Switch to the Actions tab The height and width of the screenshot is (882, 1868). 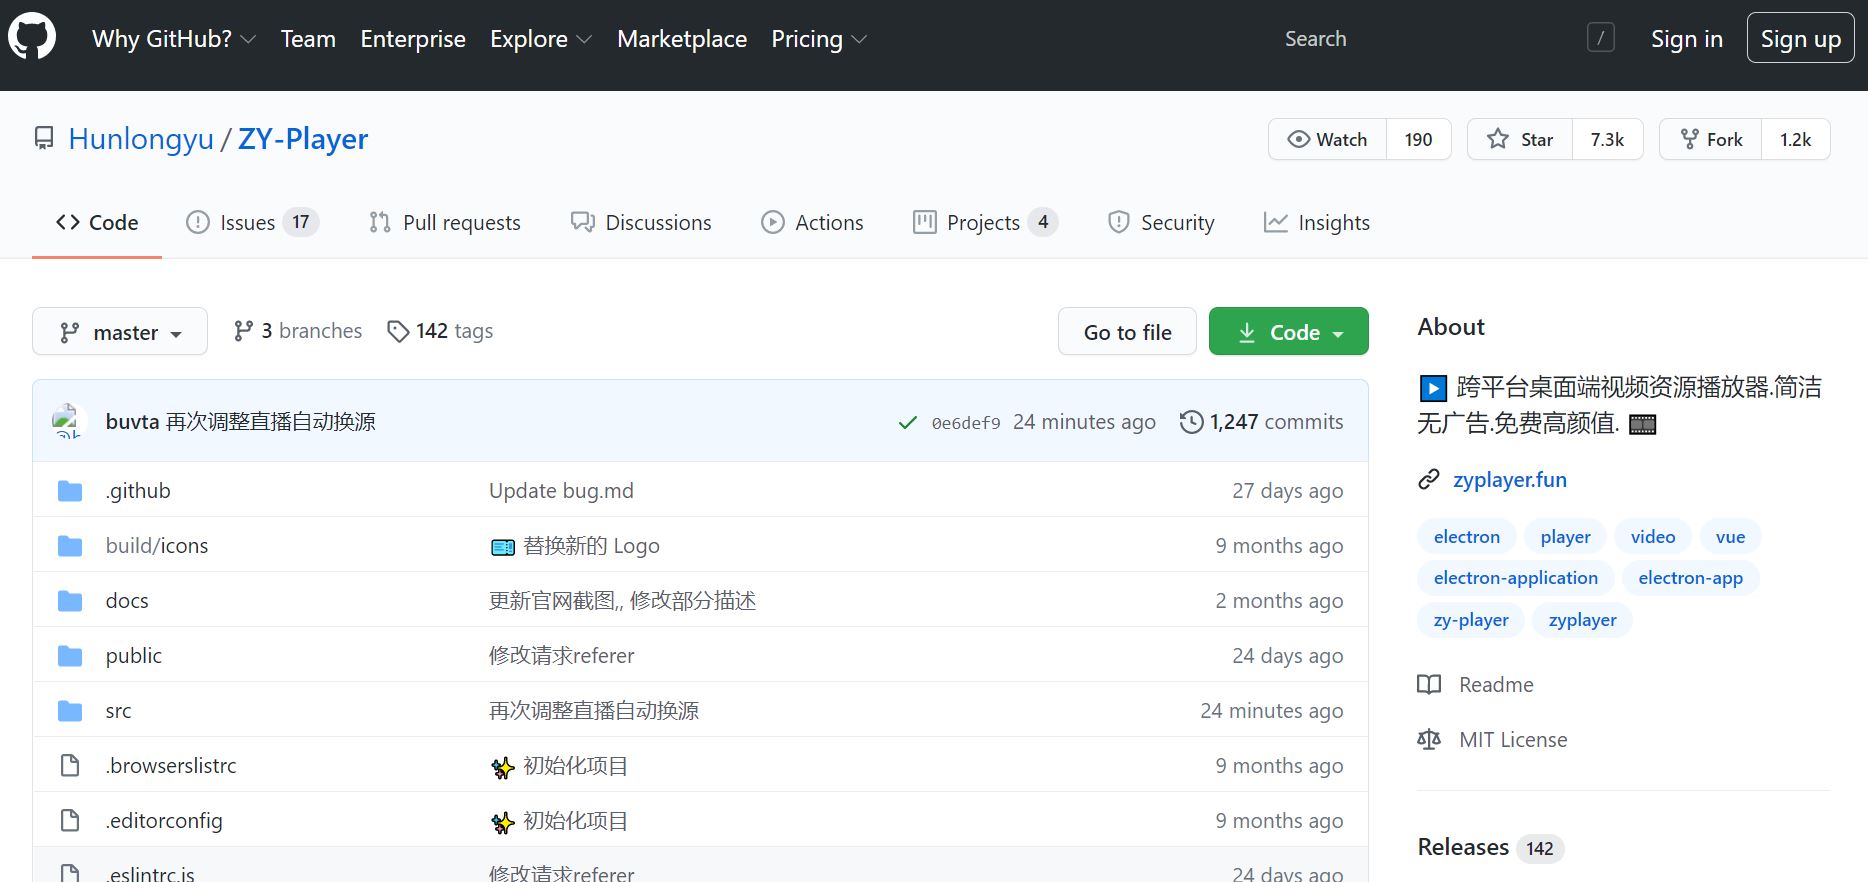coord(812,223)
